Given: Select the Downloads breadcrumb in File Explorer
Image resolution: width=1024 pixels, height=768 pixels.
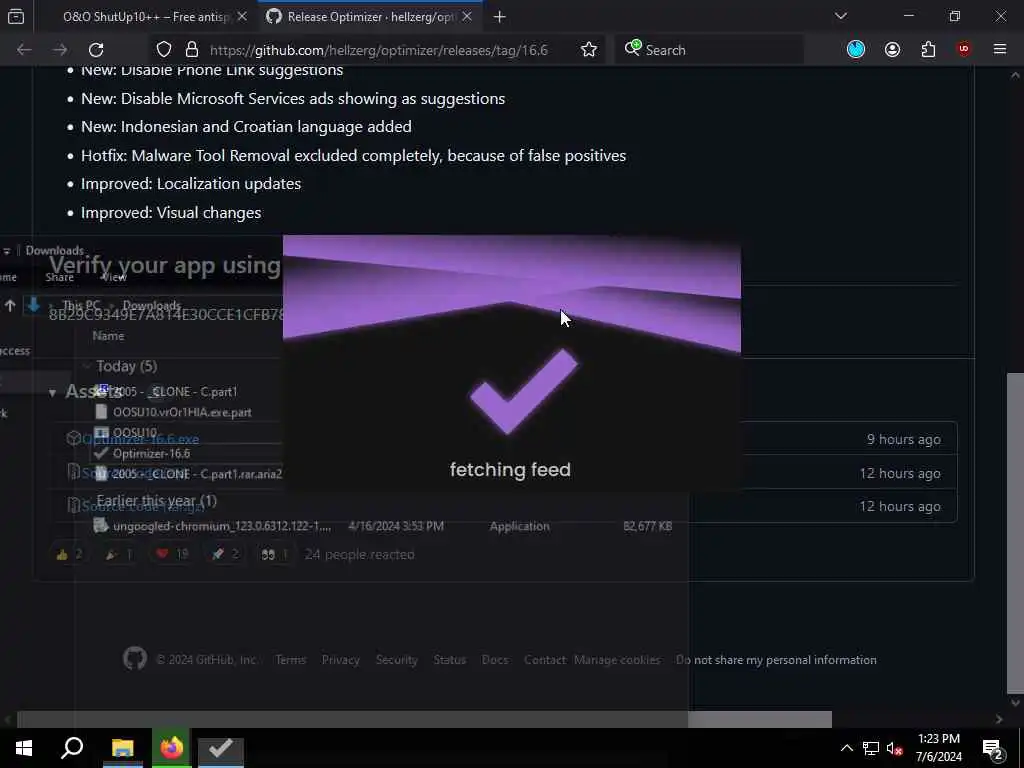Looking at the screenshot, I should click(152, 305).
